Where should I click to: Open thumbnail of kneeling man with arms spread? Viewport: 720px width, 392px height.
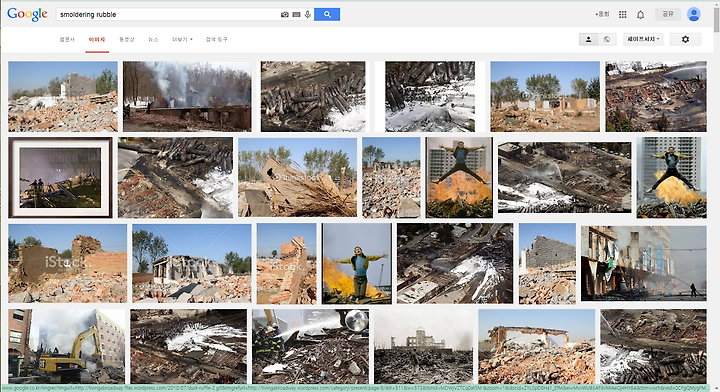(x=357, y=263)
